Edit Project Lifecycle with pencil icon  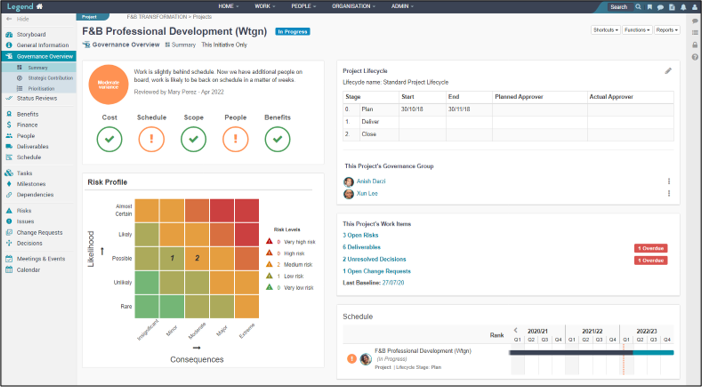click(x=668, y=71)
